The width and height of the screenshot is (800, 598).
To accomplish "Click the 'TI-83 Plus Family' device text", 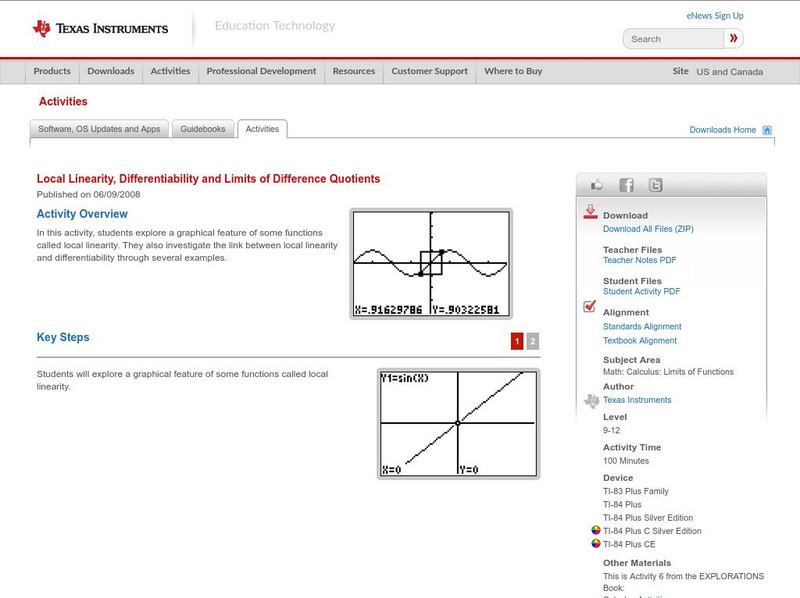I will [636, 491].
